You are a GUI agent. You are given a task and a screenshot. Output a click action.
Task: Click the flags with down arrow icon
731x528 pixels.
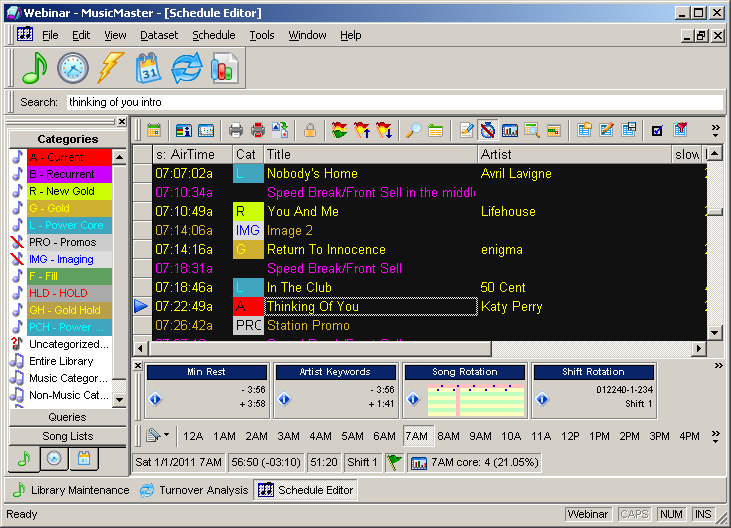[x=384, y=130]
